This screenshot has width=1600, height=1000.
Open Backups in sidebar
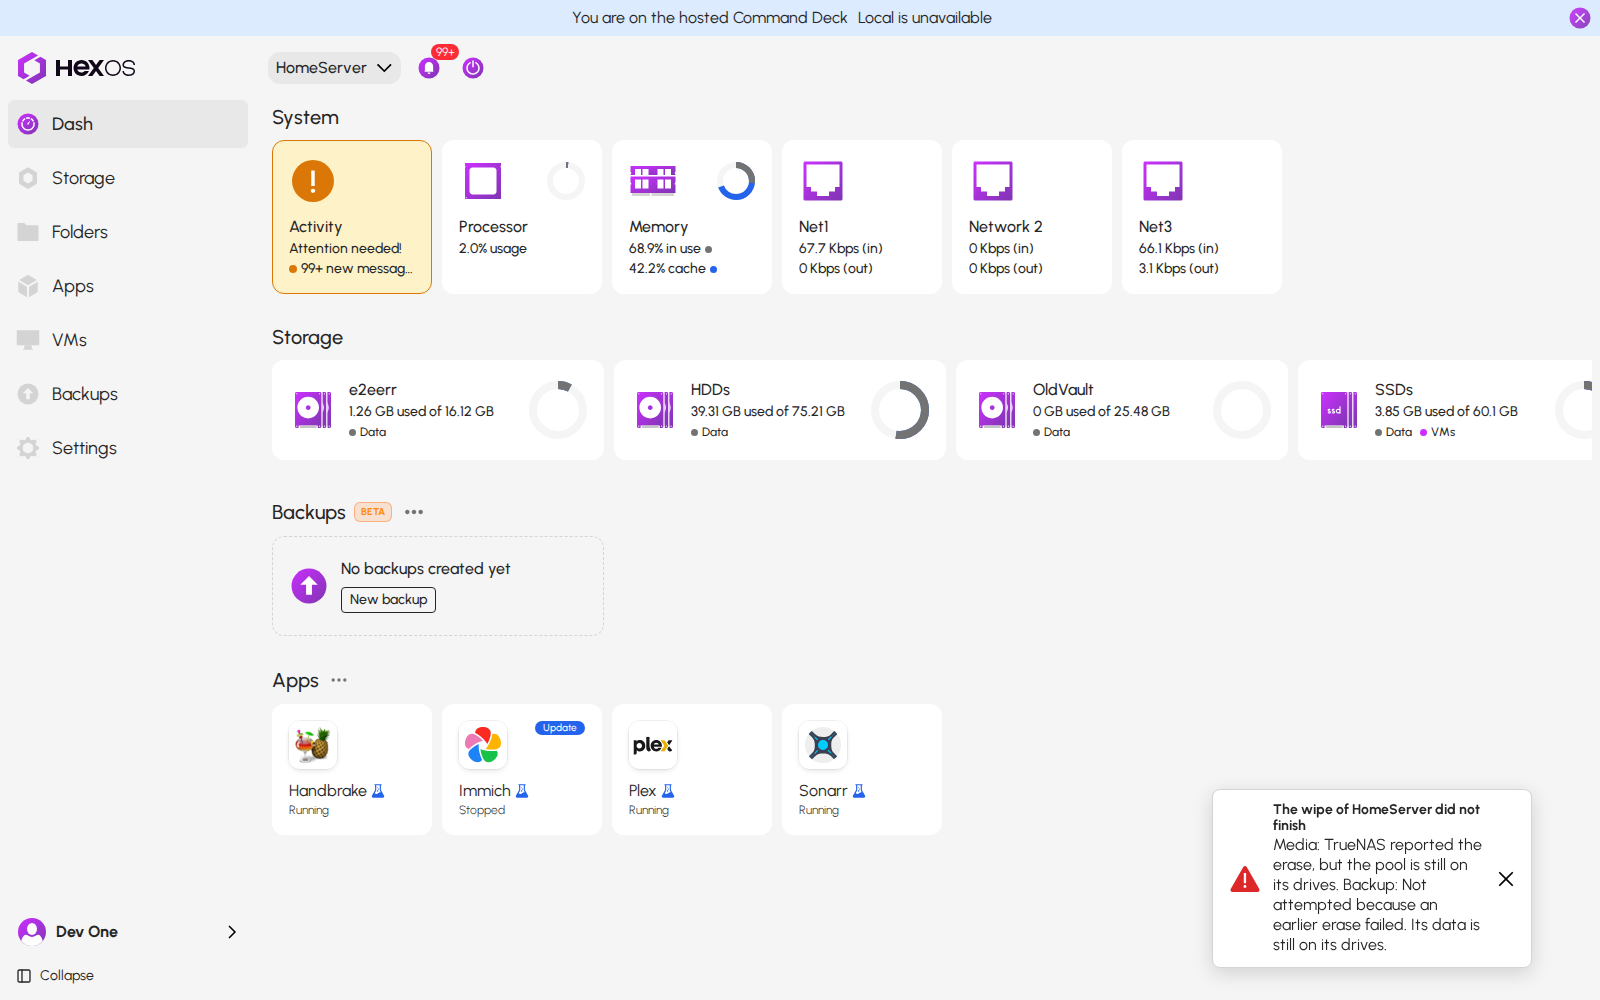[128, 394]
